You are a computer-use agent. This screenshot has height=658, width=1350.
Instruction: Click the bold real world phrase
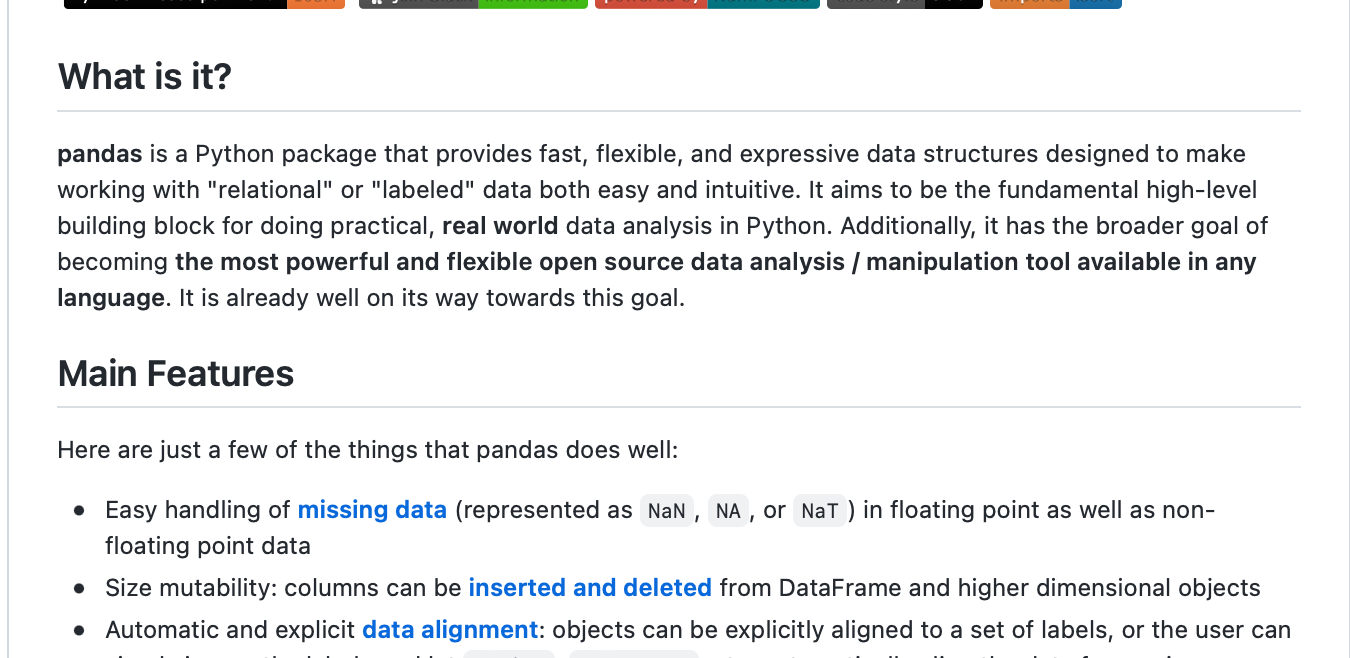click(500, 226)
